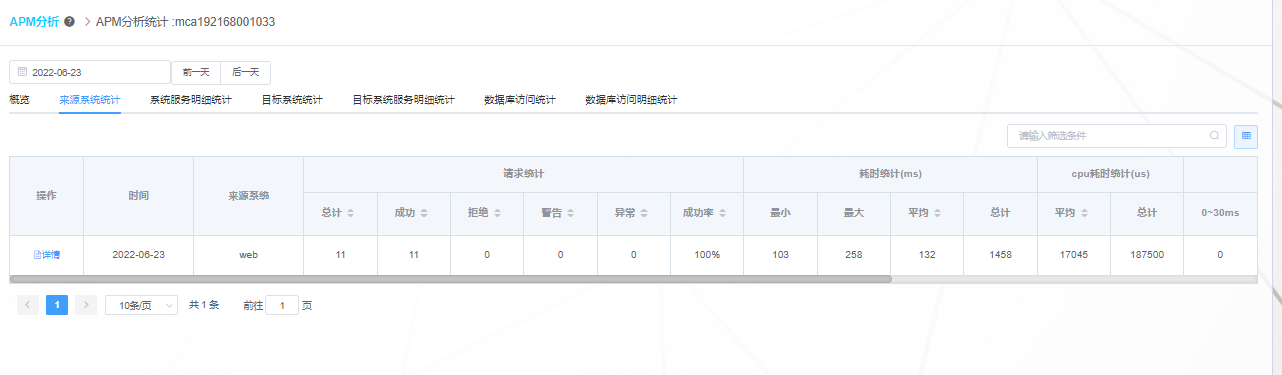Viewport: 1282px width, 375px height.
Task: Click the table column settings icon button
Action: [x=1246, y=136]
